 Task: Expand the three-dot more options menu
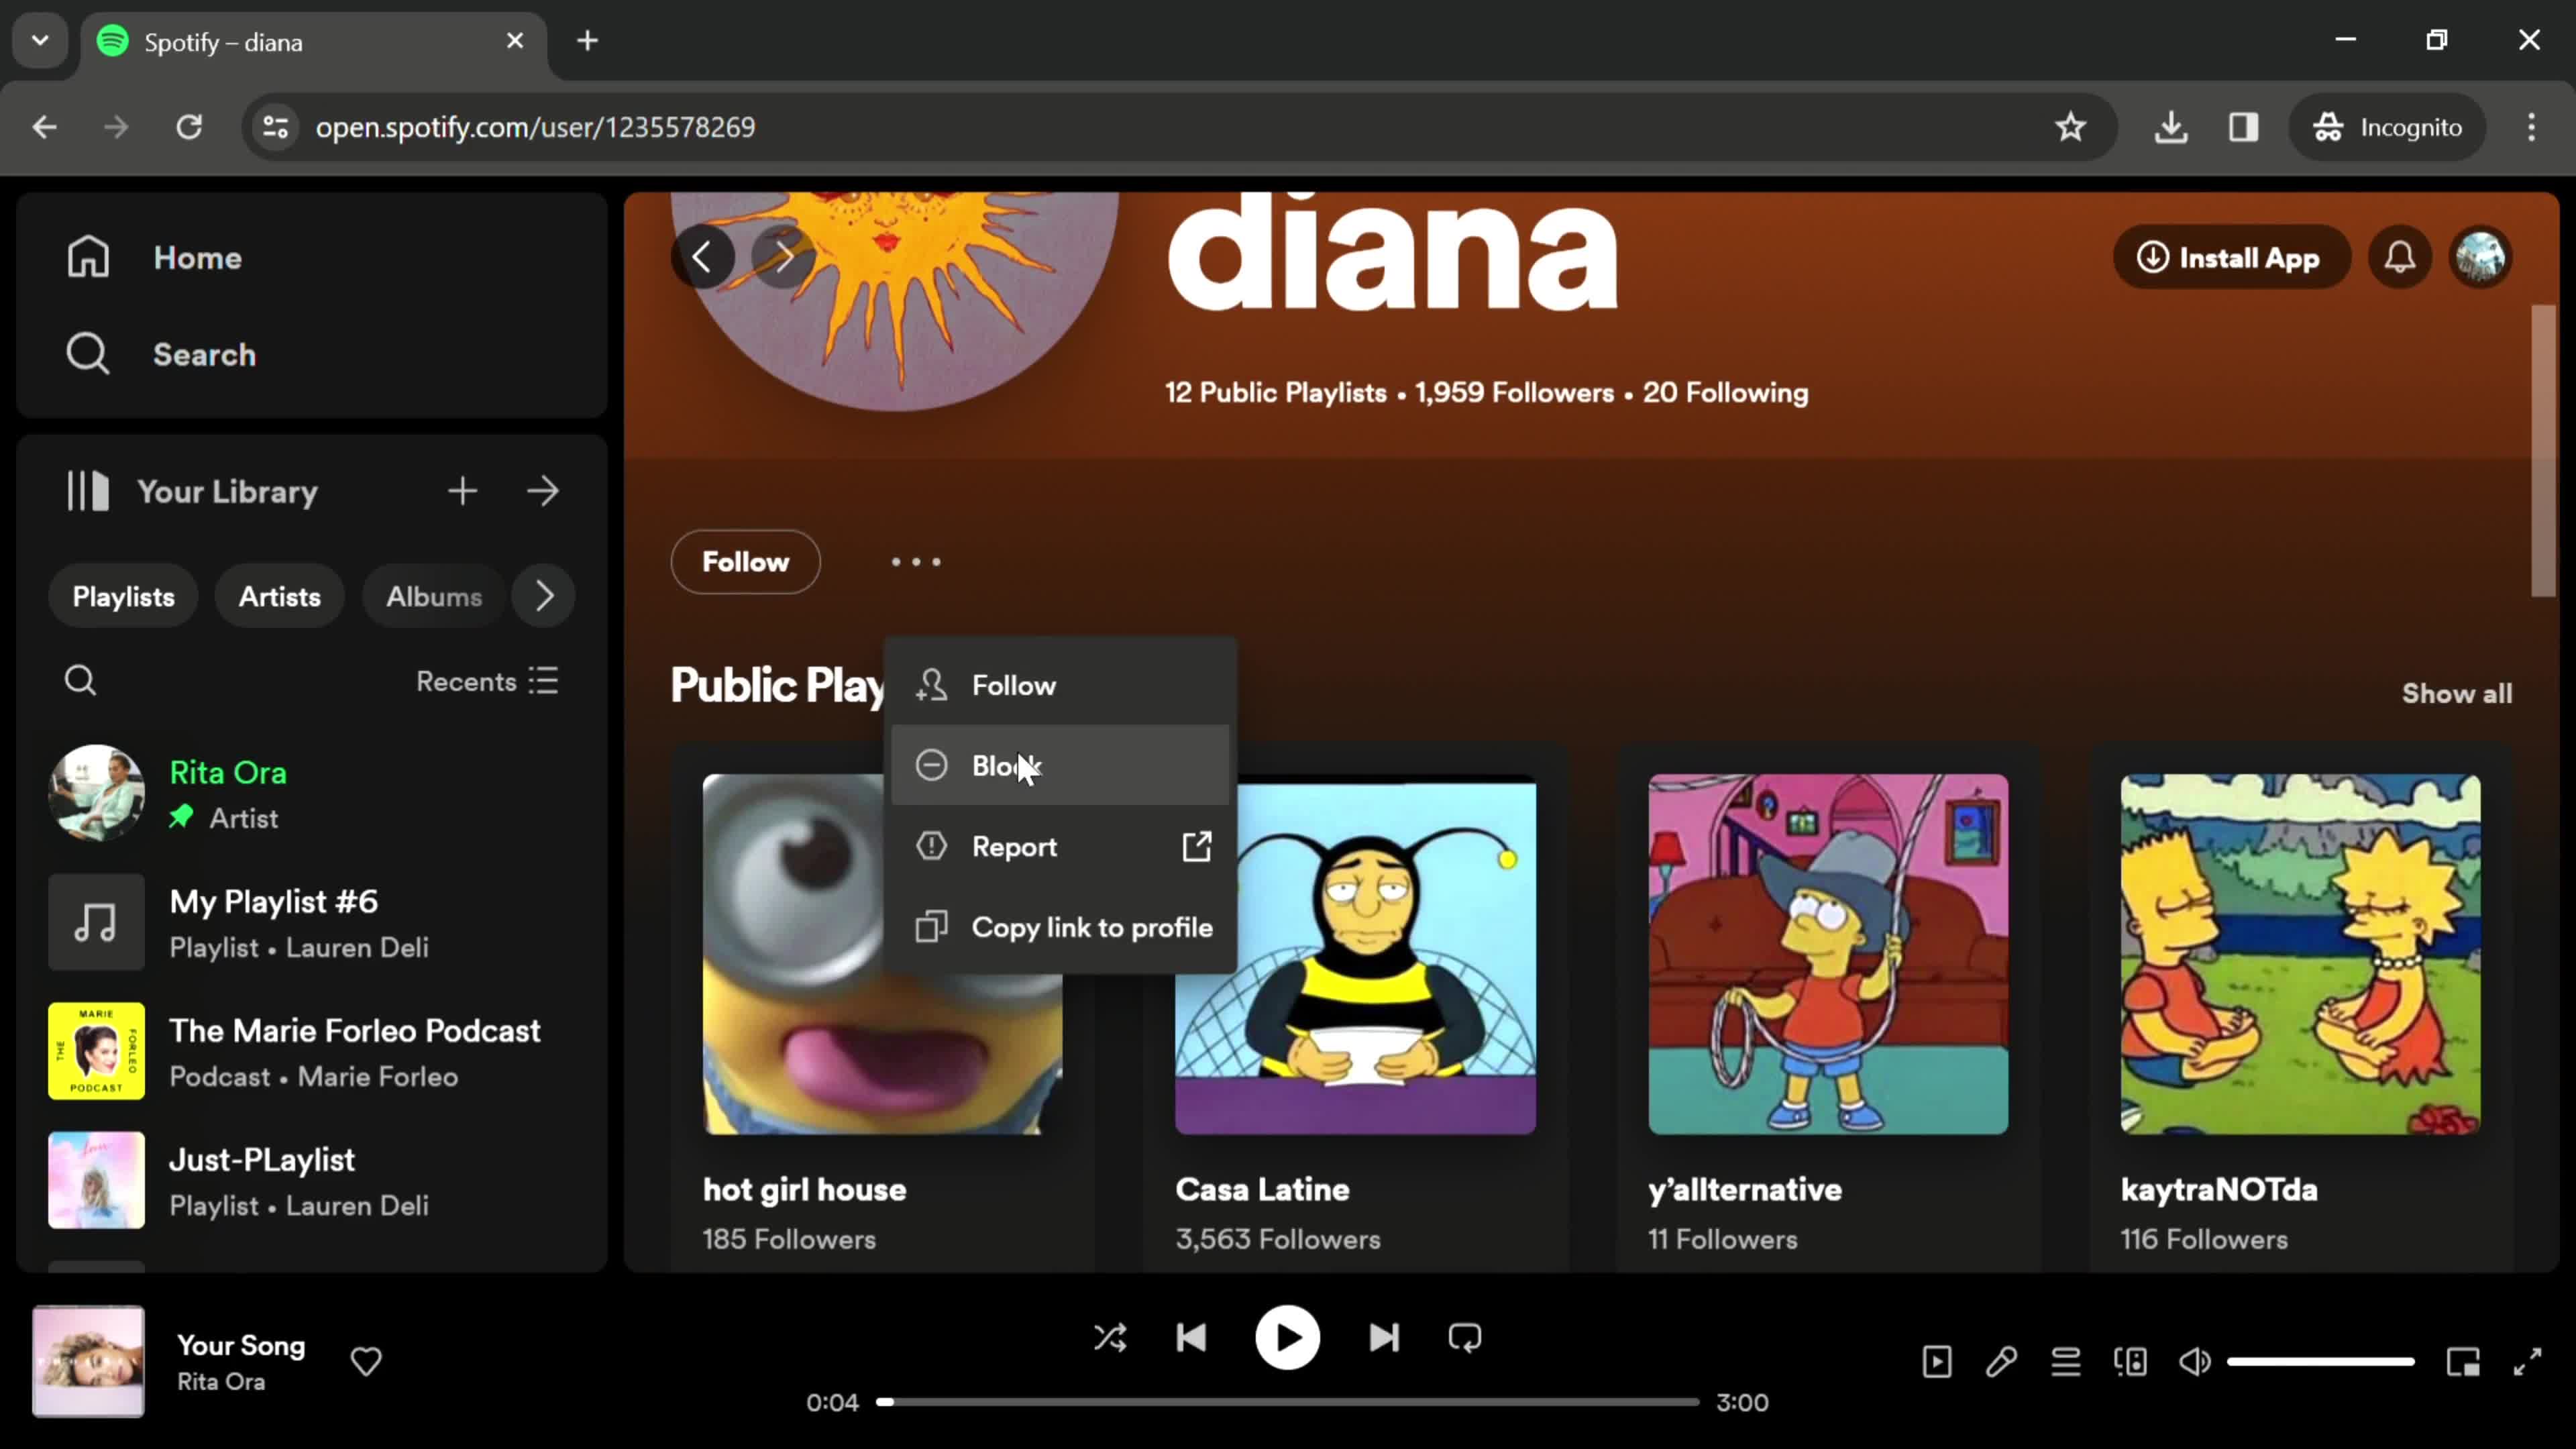(916, 561)
